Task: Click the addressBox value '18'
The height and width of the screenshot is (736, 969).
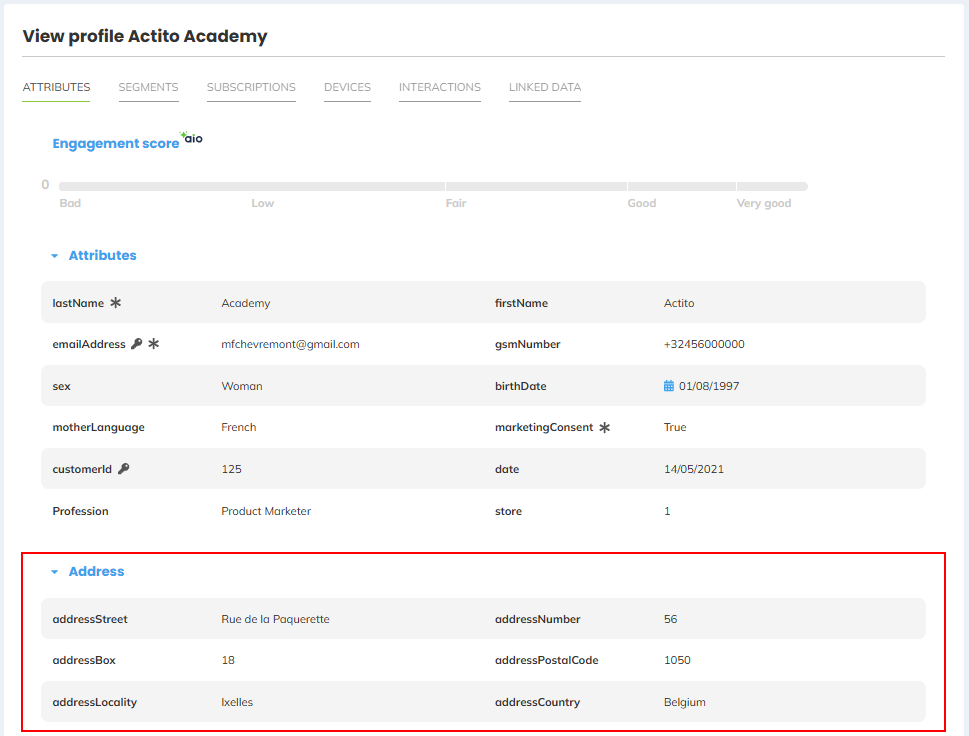Action: click(228, 660)
